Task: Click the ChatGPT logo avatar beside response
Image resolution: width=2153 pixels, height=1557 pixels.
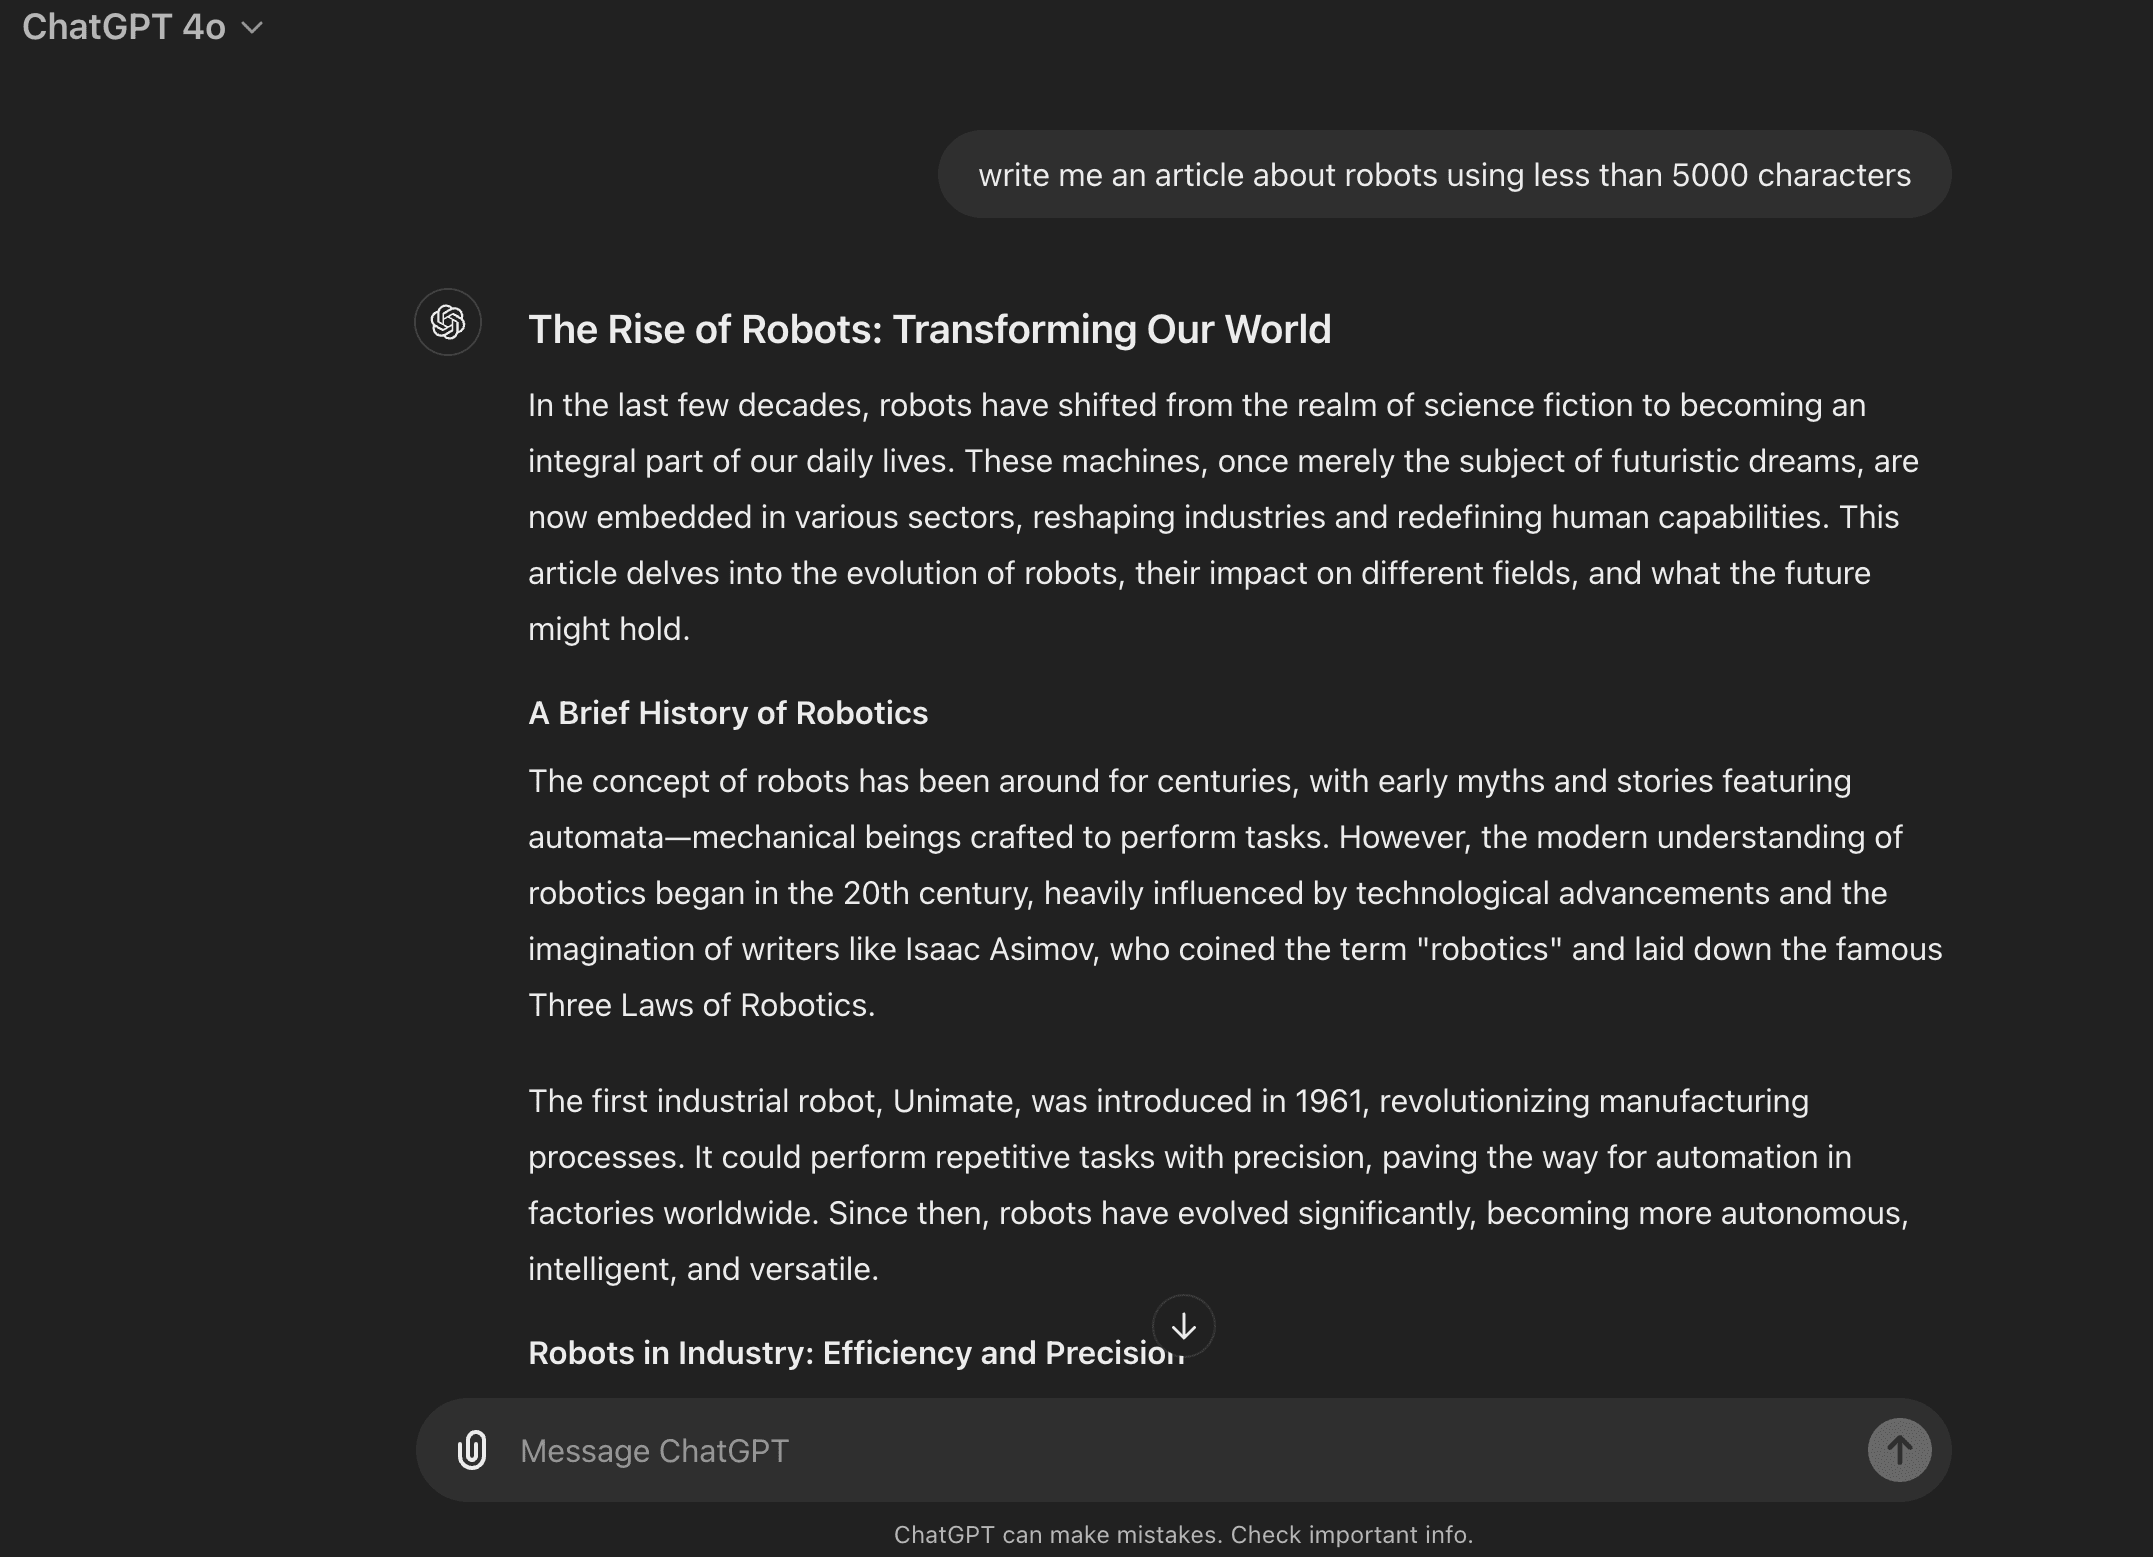Action: (448, 322)
